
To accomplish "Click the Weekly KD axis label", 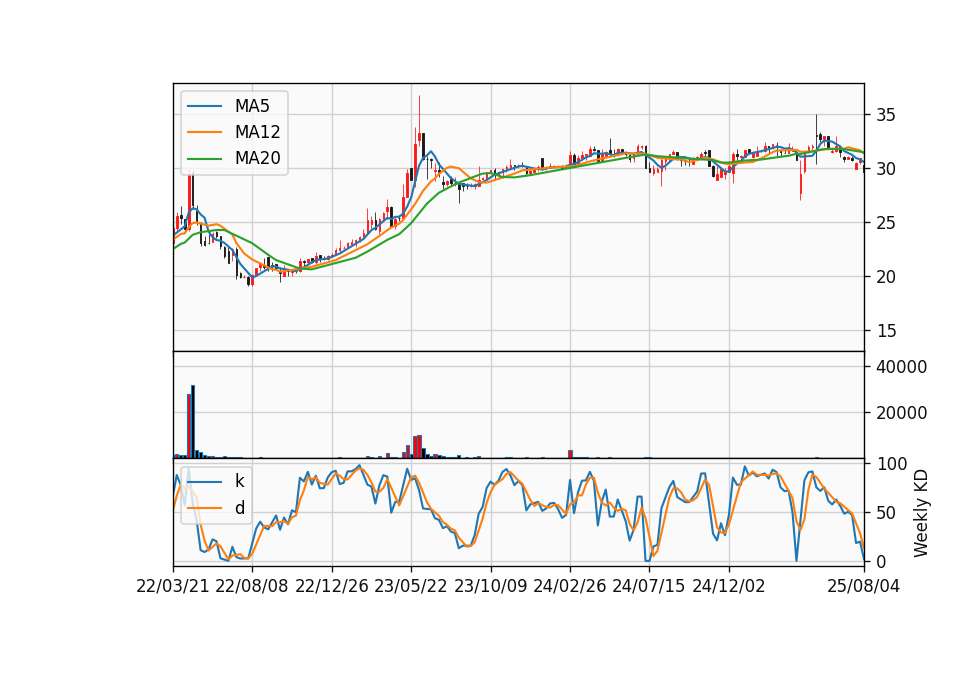I will click(921, 513).
